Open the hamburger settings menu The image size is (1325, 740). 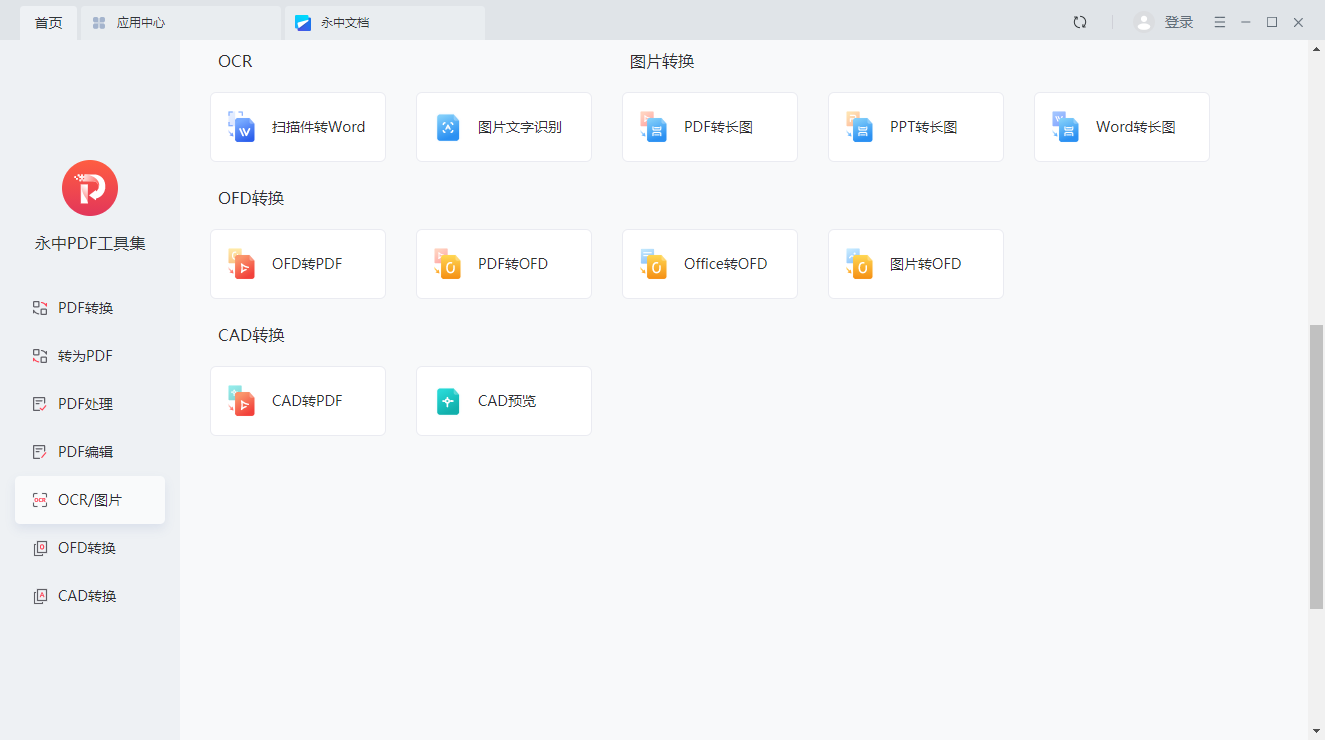1219,21
